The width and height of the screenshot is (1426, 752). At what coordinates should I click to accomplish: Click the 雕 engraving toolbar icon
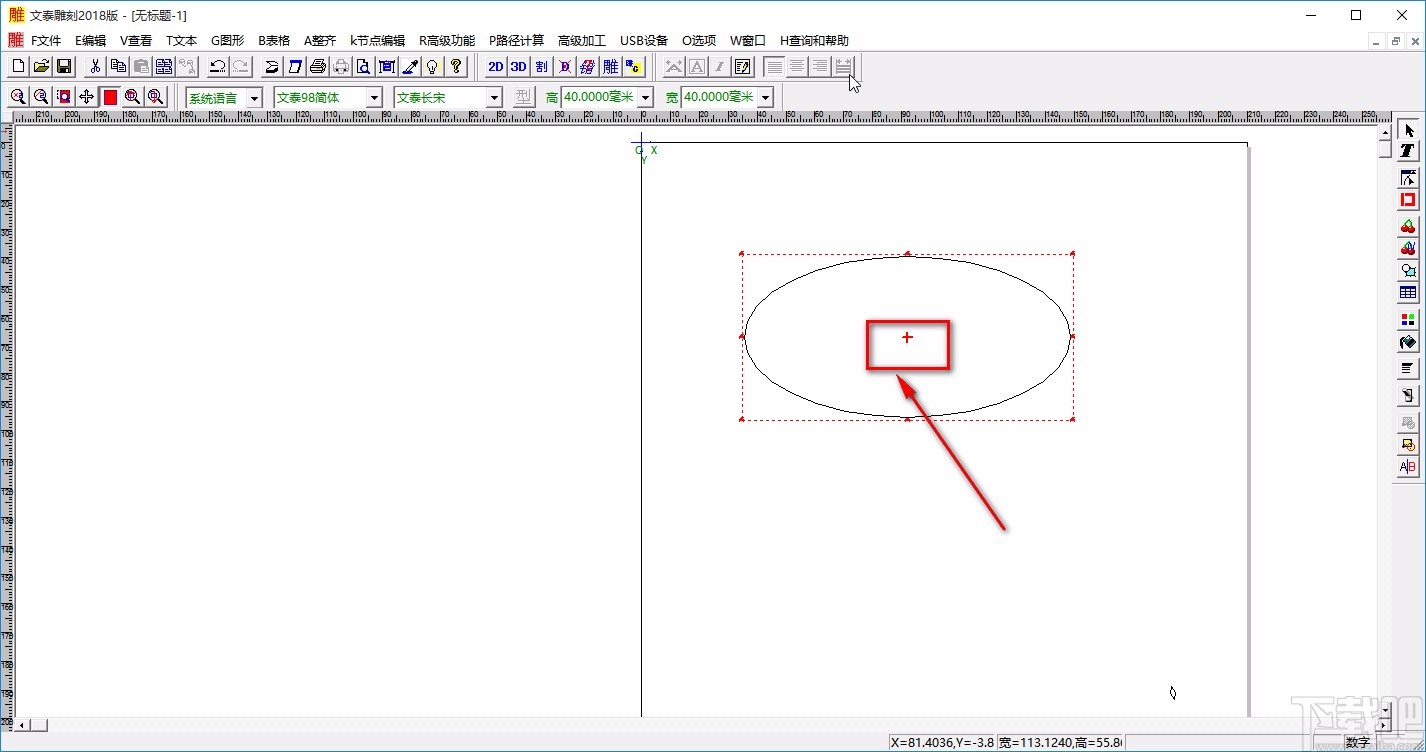[610, 67]
